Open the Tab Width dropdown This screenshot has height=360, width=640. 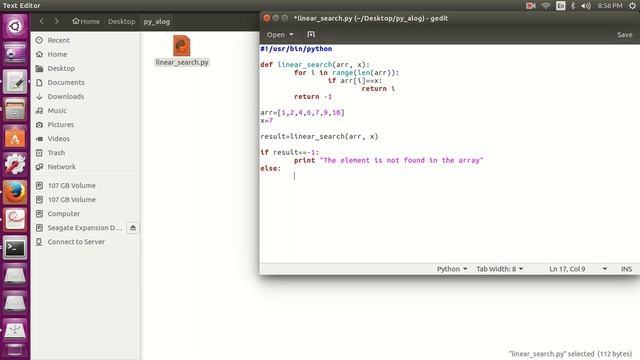point(500,269)
